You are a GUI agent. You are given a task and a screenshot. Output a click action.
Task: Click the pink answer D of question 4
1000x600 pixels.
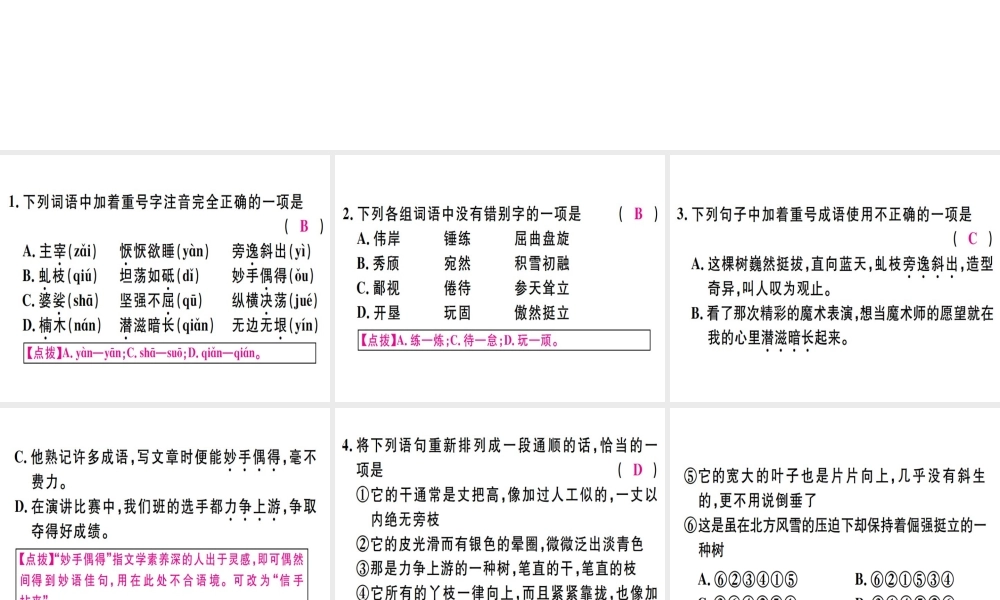pyautogui.click(x=638, y=470)
